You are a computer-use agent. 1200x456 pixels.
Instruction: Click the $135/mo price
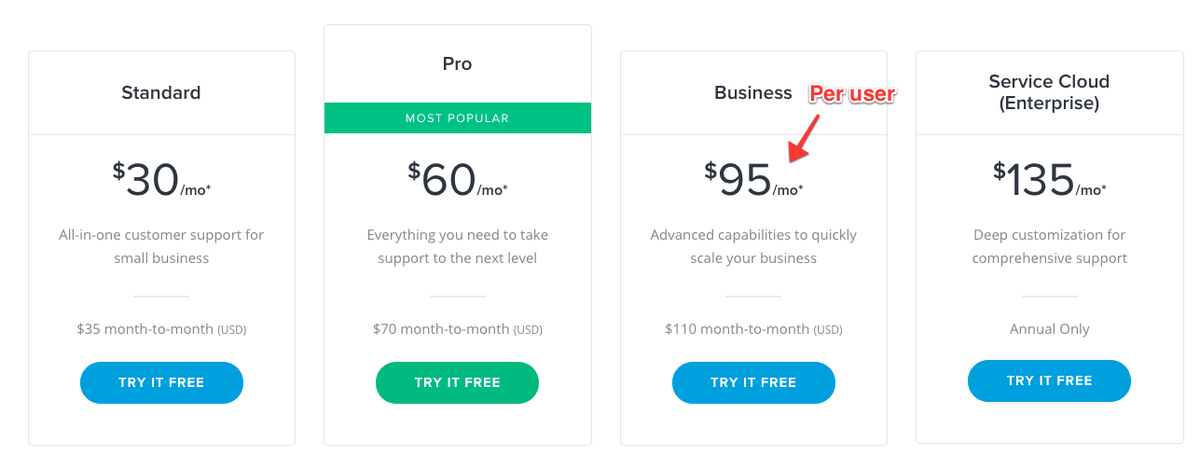coord(1049,180)
